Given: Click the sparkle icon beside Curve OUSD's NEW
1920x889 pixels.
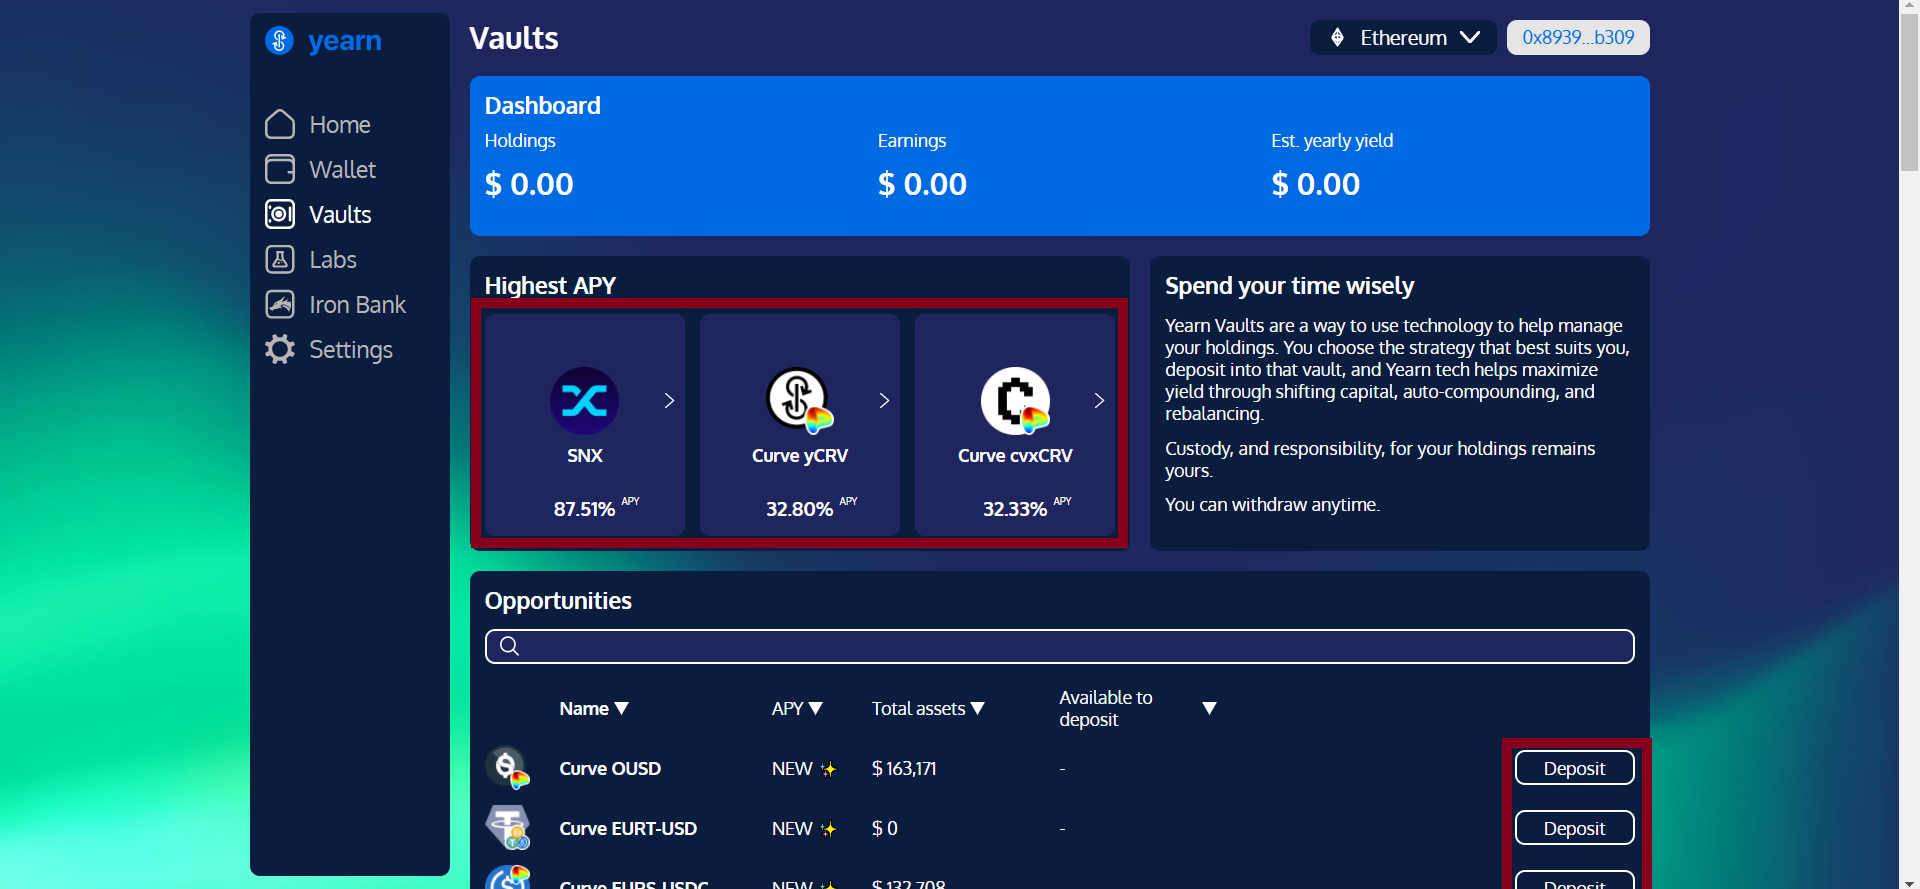Looking at the screenshot, I should 828,769.
